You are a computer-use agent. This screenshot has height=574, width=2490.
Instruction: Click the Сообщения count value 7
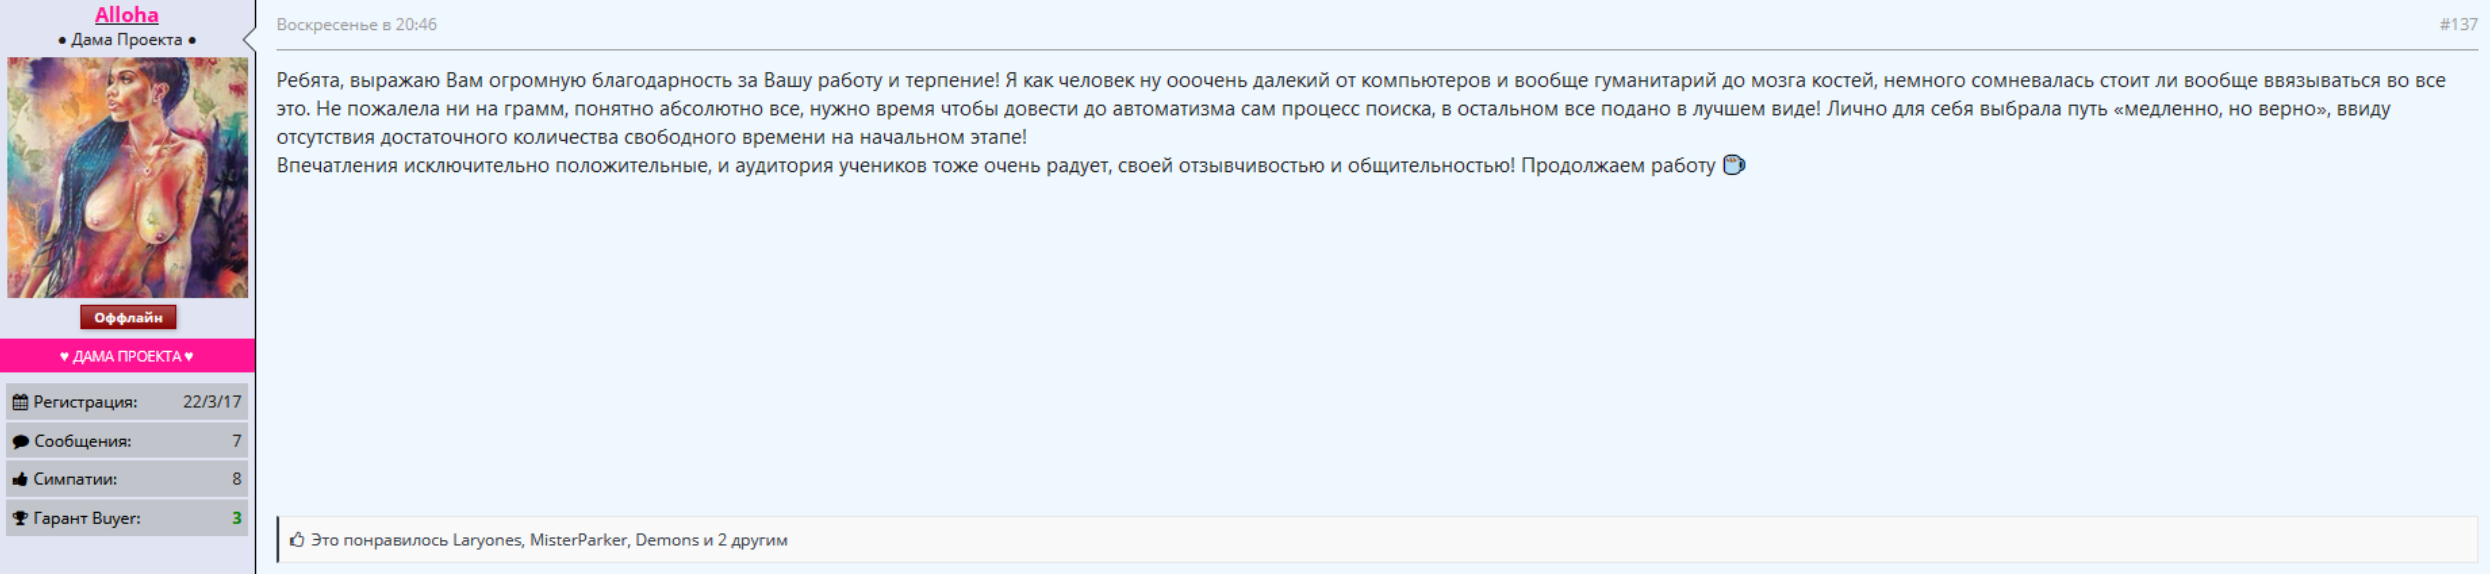tap(237, 441)
